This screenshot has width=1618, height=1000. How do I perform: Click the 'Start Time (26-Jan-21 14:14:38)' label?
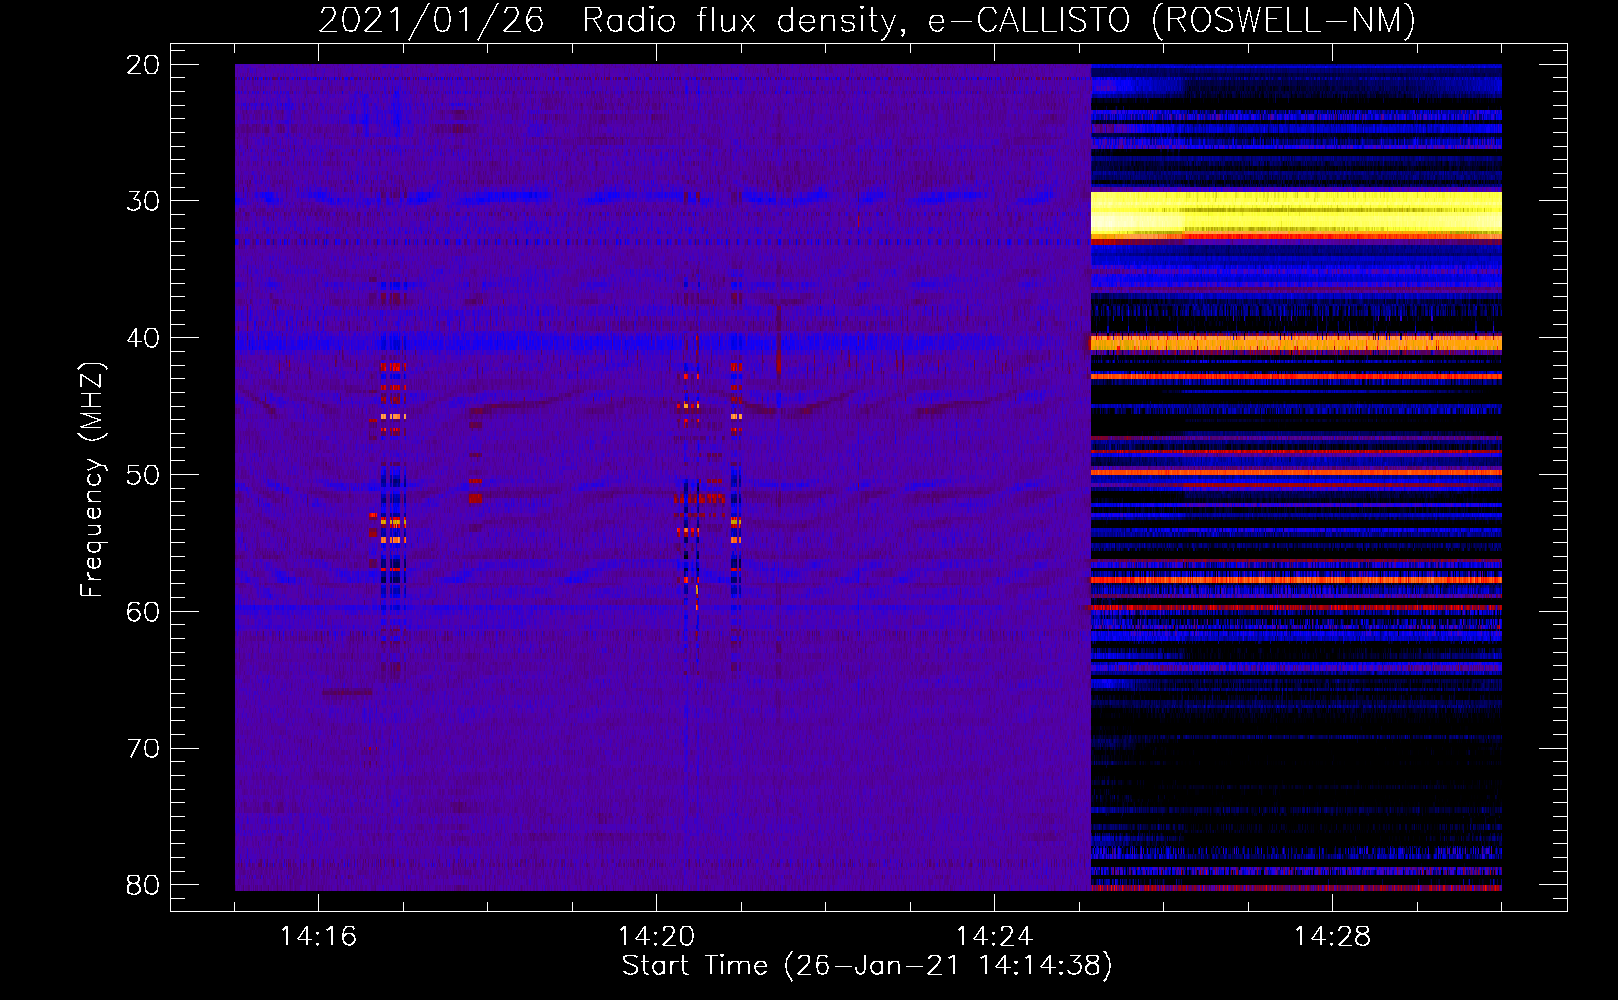coord(867,966)
